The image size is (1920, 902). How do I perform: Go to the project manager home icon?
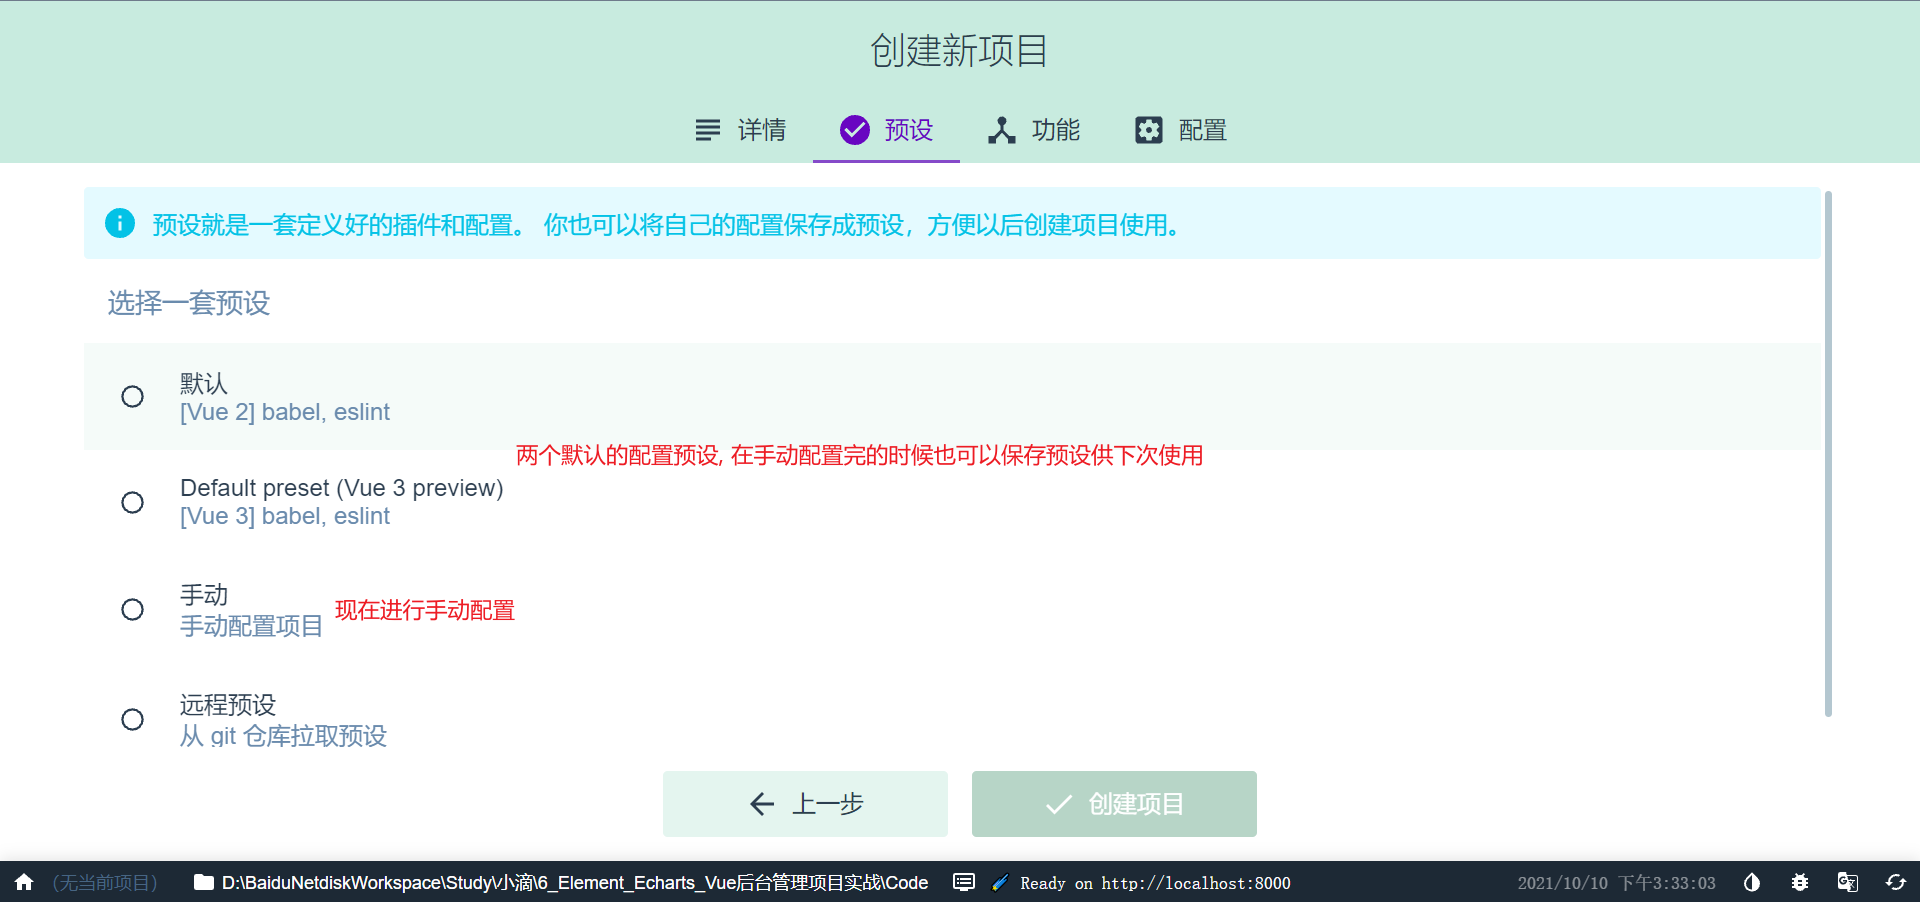coord(24,882)
